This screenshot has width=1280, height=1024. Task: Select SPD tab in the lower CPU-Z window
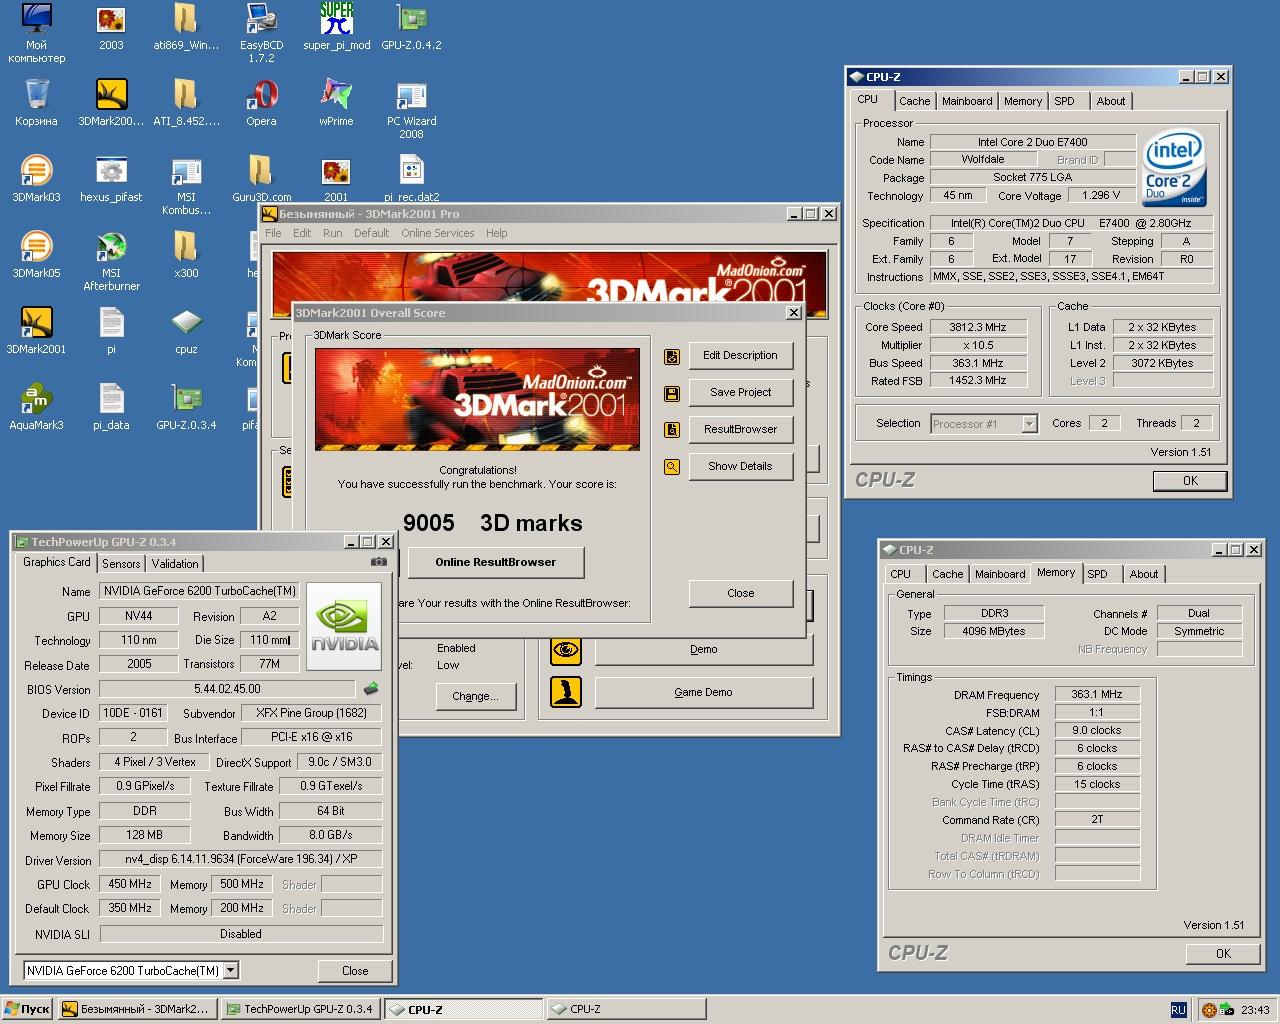1097,574
